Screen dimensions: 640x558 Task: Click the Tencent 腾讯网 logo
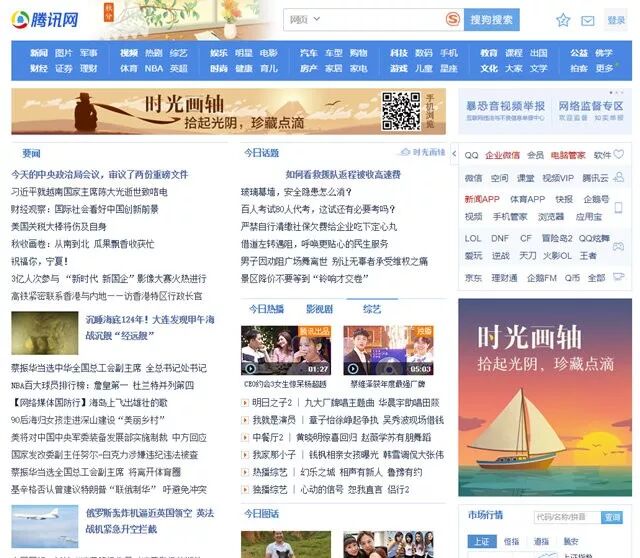45,19
